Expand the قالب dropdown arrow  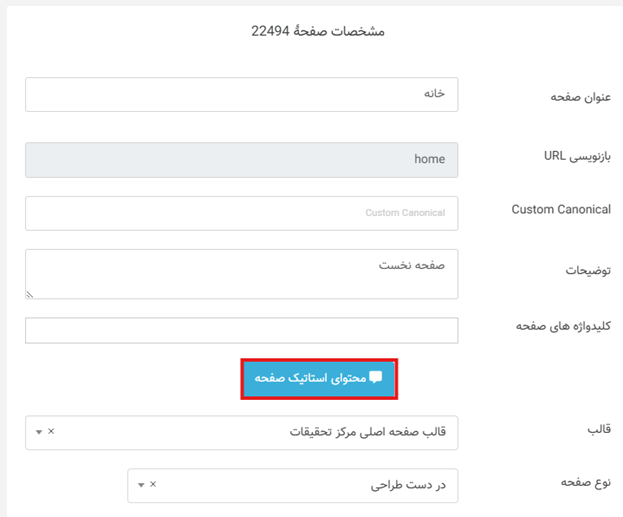[39, 432]
